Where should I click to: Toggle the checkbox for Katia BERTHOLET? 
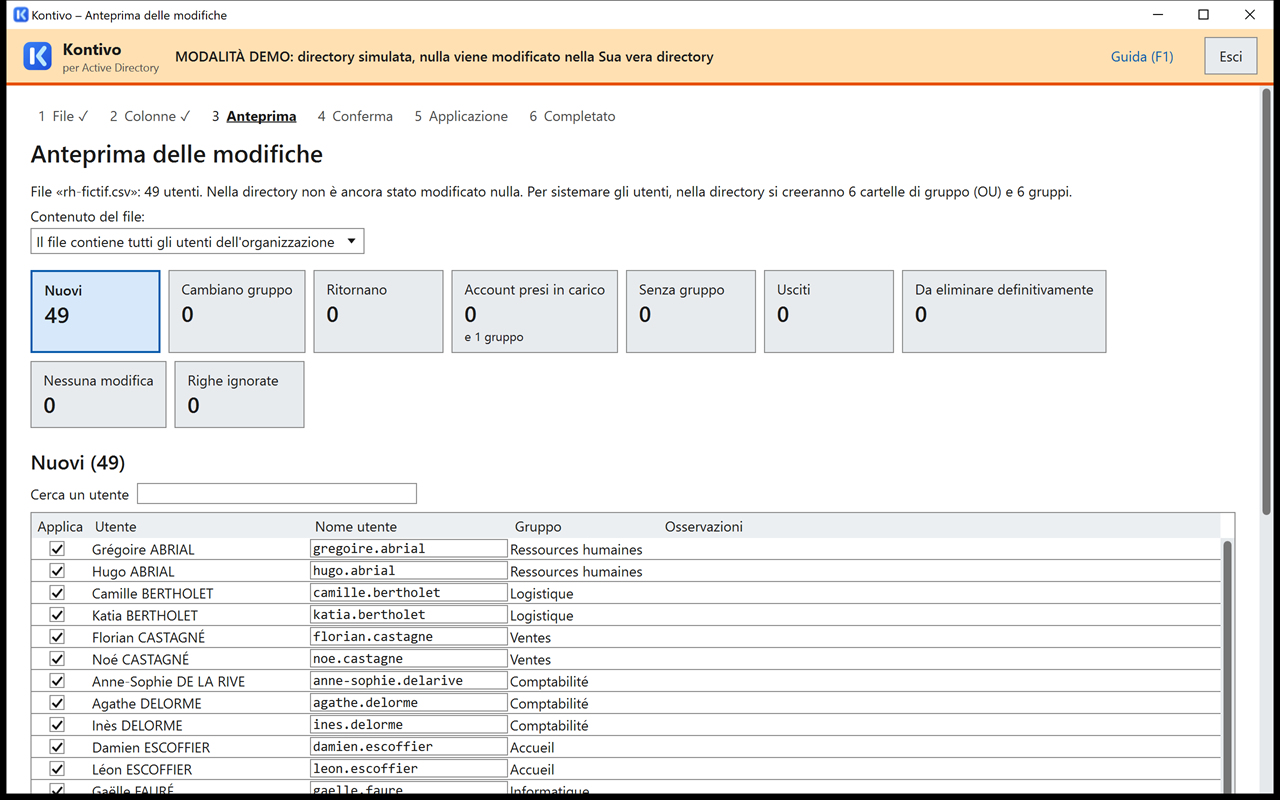(57, 615)
